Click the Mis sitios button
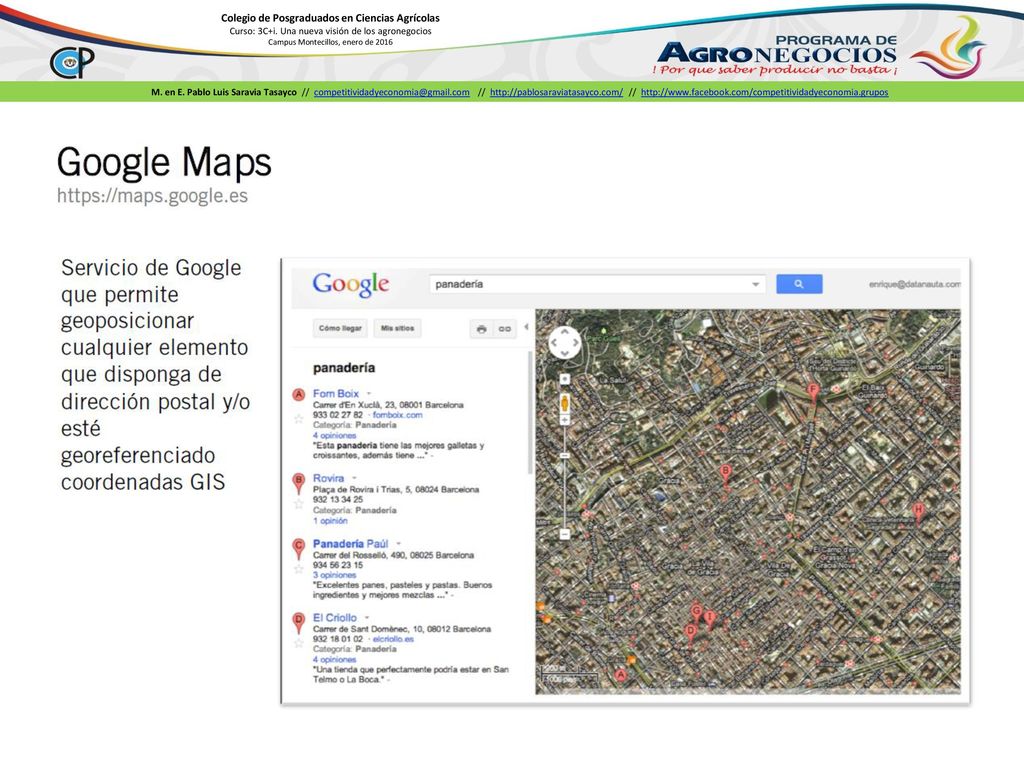This screenshot has height=768, width=1024. [397, 328]
